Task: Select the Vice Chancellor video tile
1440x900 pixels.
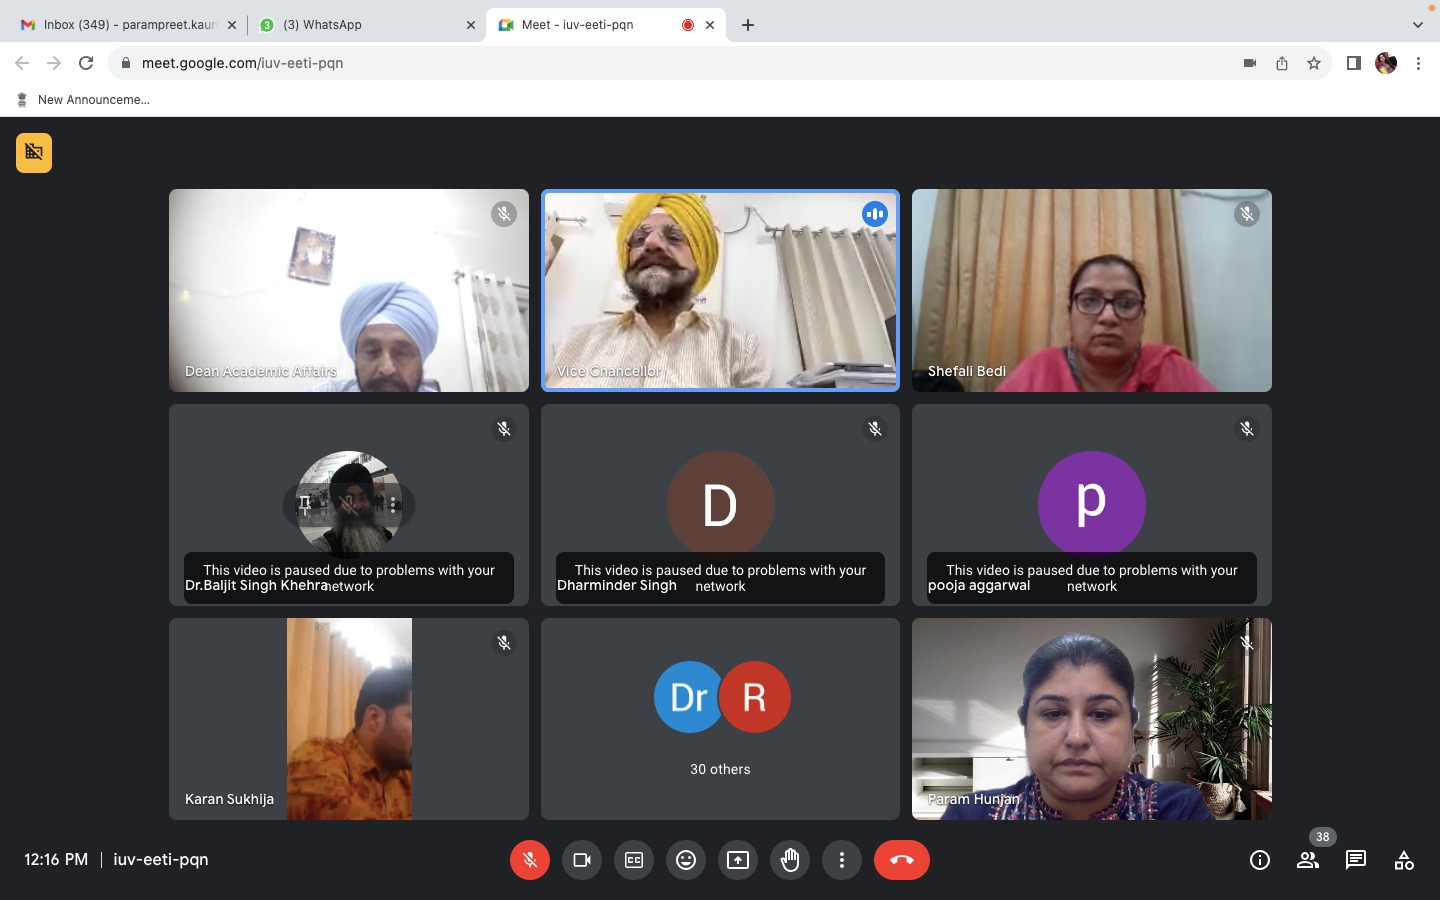Action: [720, 290]
